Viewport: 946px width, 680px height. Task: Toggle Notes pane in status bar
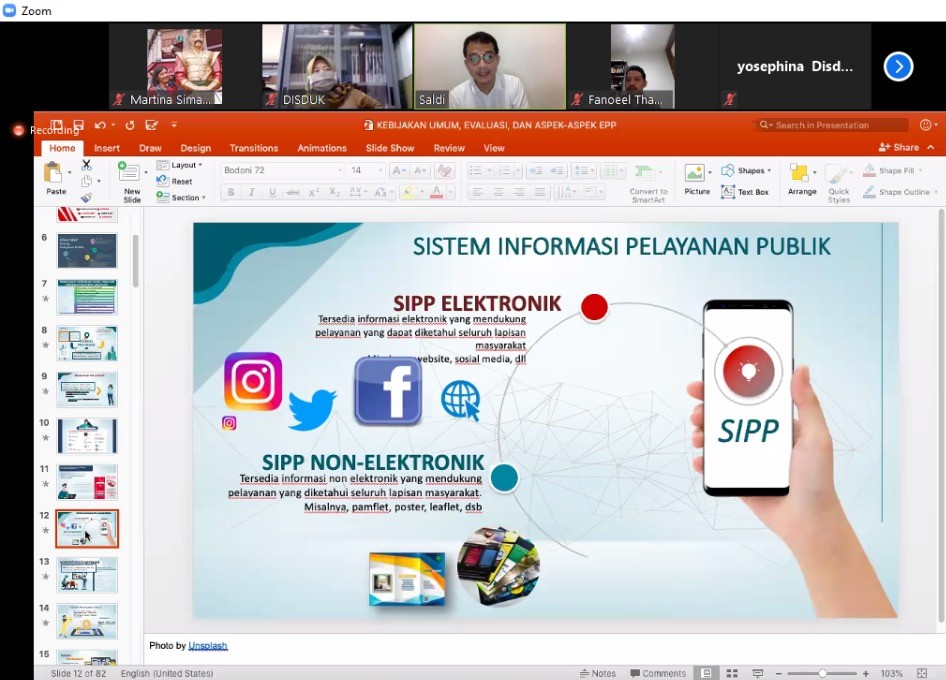click(597, 673)
